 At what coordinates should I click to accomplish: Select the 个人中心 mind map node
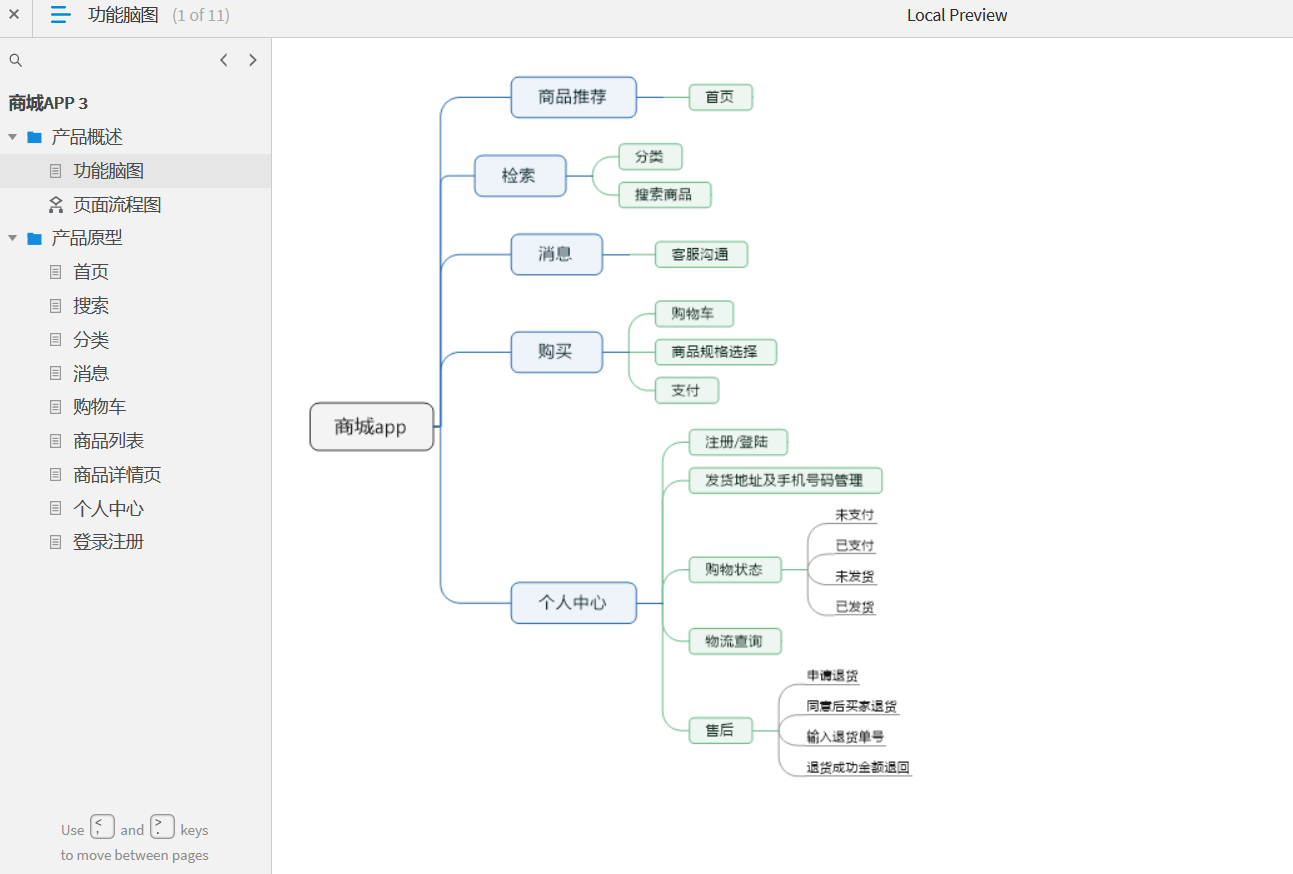574,603
